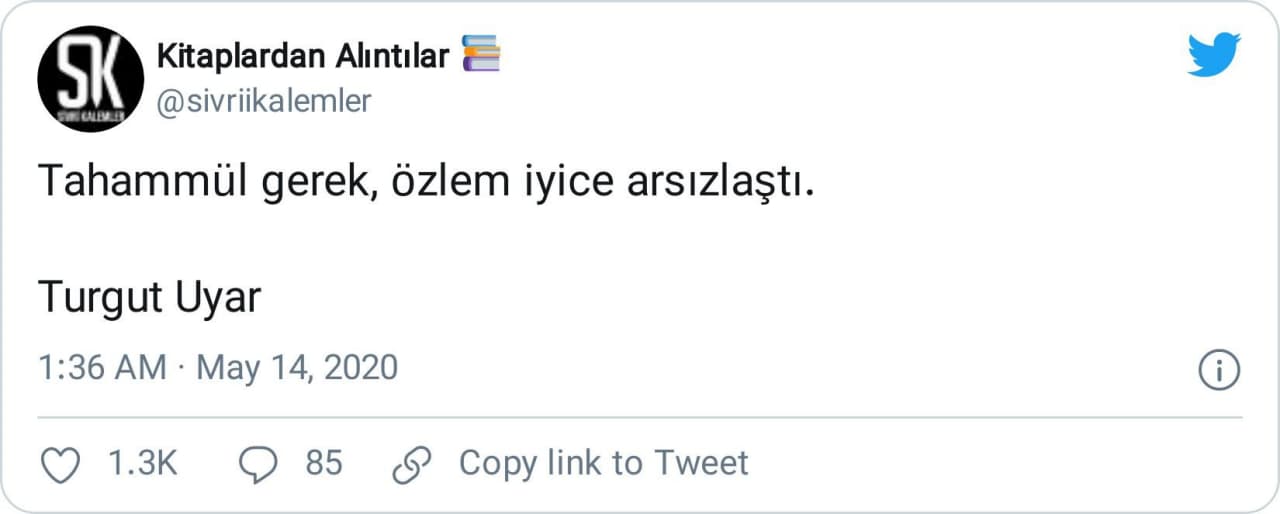Screen dimensions: 1280x514
Task: Open the Twitter info circle icon
Action: (x=1218, y=371)
